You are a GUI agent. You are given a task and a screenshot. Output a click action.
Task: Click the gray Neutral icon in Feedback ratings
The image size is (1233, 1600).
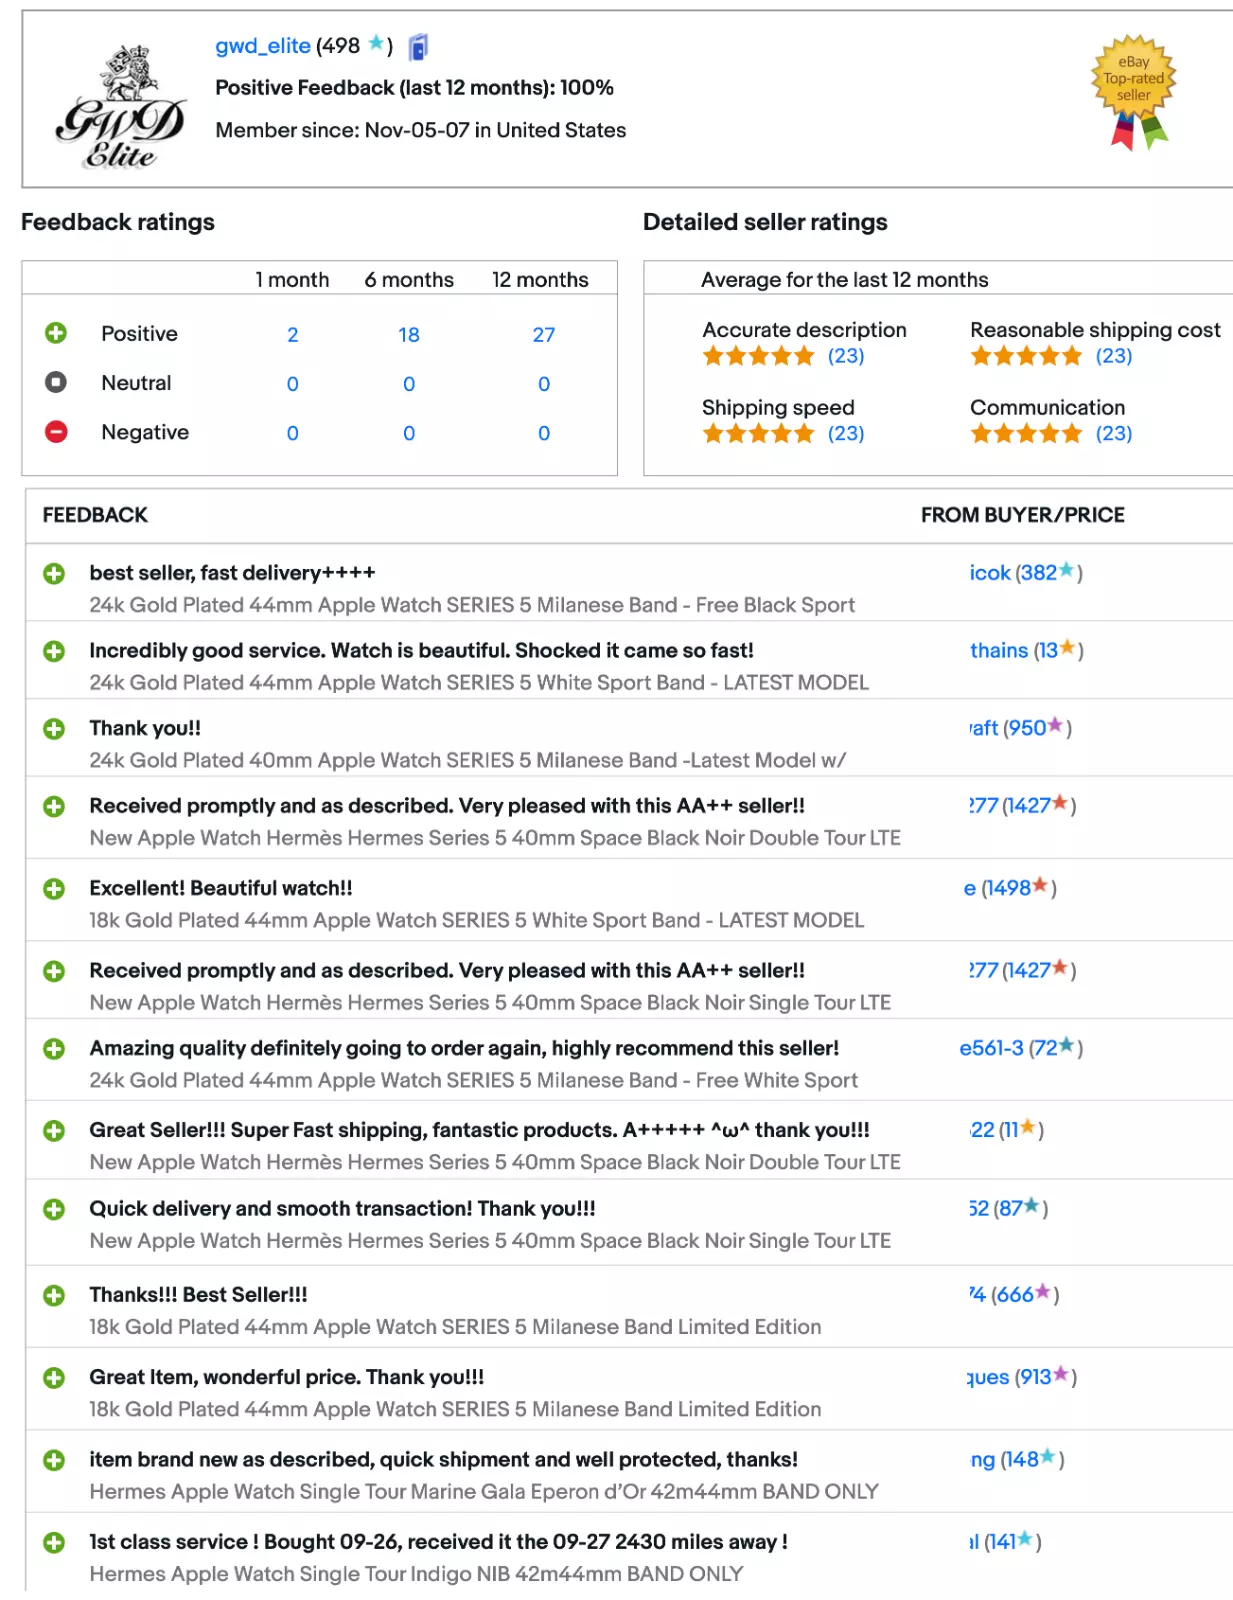(x=56, y=382)
